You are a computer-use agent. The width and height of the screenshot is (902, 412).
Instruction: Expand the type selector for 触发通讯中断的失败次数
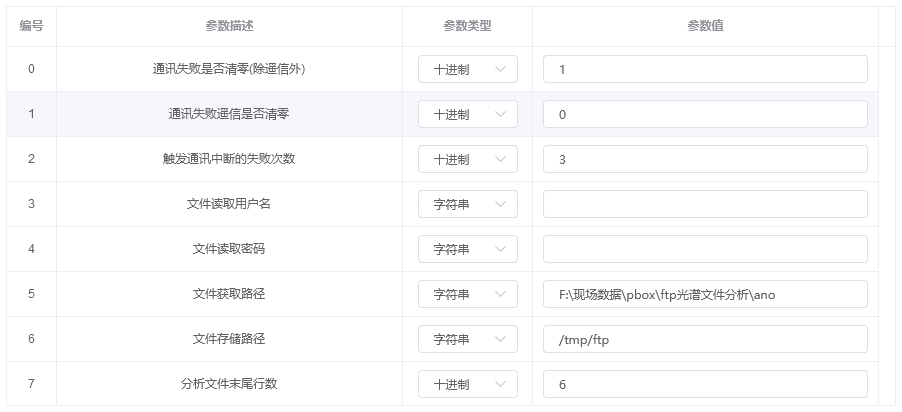pyautogui.click(x=468, y=159)
